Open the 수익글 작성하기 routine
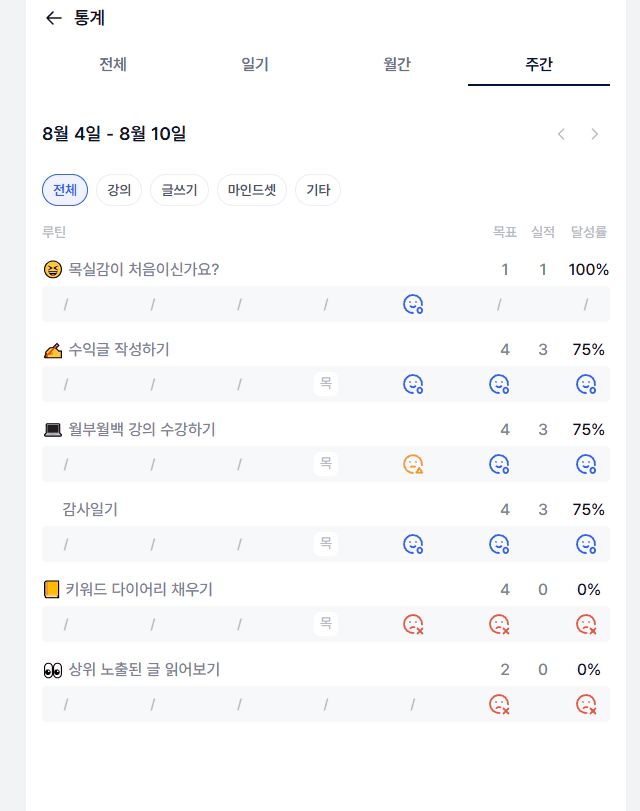Viewport: 640px width, 811px height. pos(119,349)
